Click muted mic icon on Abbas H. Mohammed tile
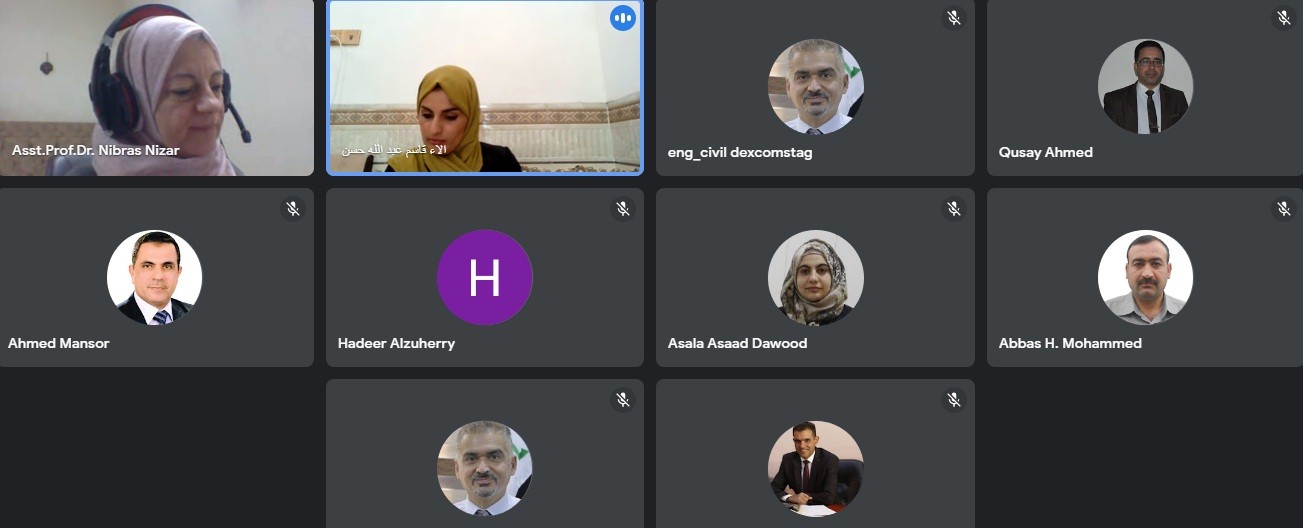The image size is (1303, 528). click(x=1284, y=209)
